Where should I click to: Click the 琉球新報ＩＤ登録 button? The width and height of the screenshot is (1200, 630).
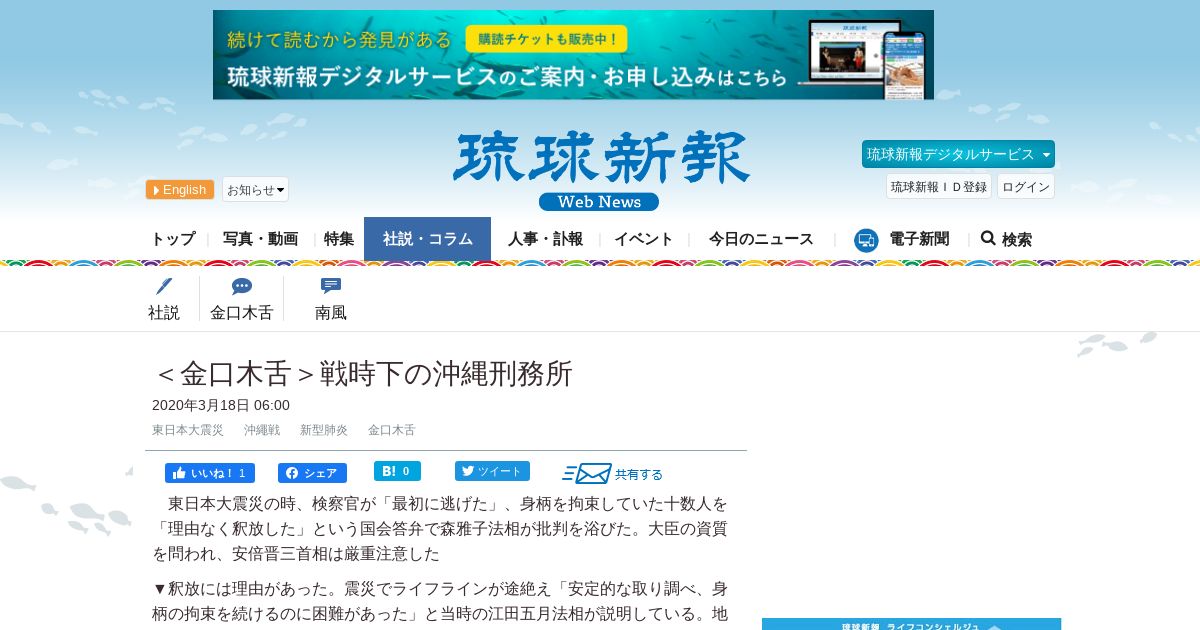(x=939, y=186)
